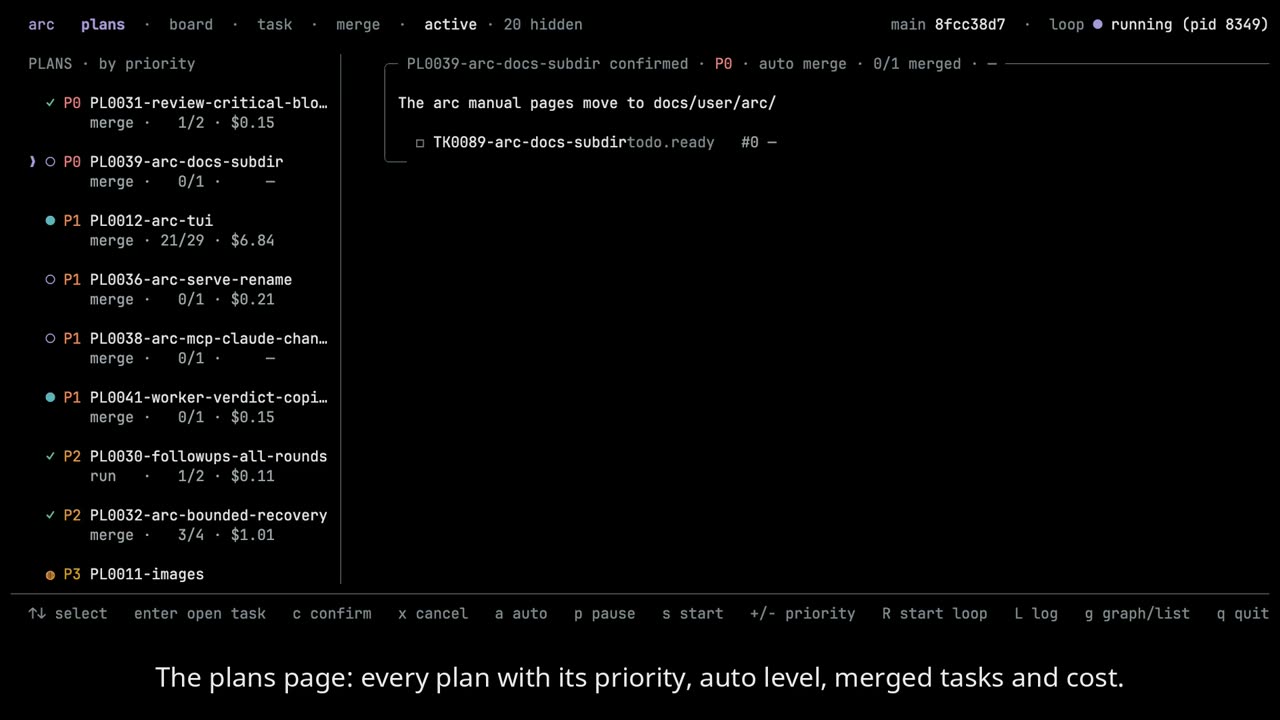Toggle 'g graph/list' view
Screen dimensions: 1280x720
[1138, 614]
